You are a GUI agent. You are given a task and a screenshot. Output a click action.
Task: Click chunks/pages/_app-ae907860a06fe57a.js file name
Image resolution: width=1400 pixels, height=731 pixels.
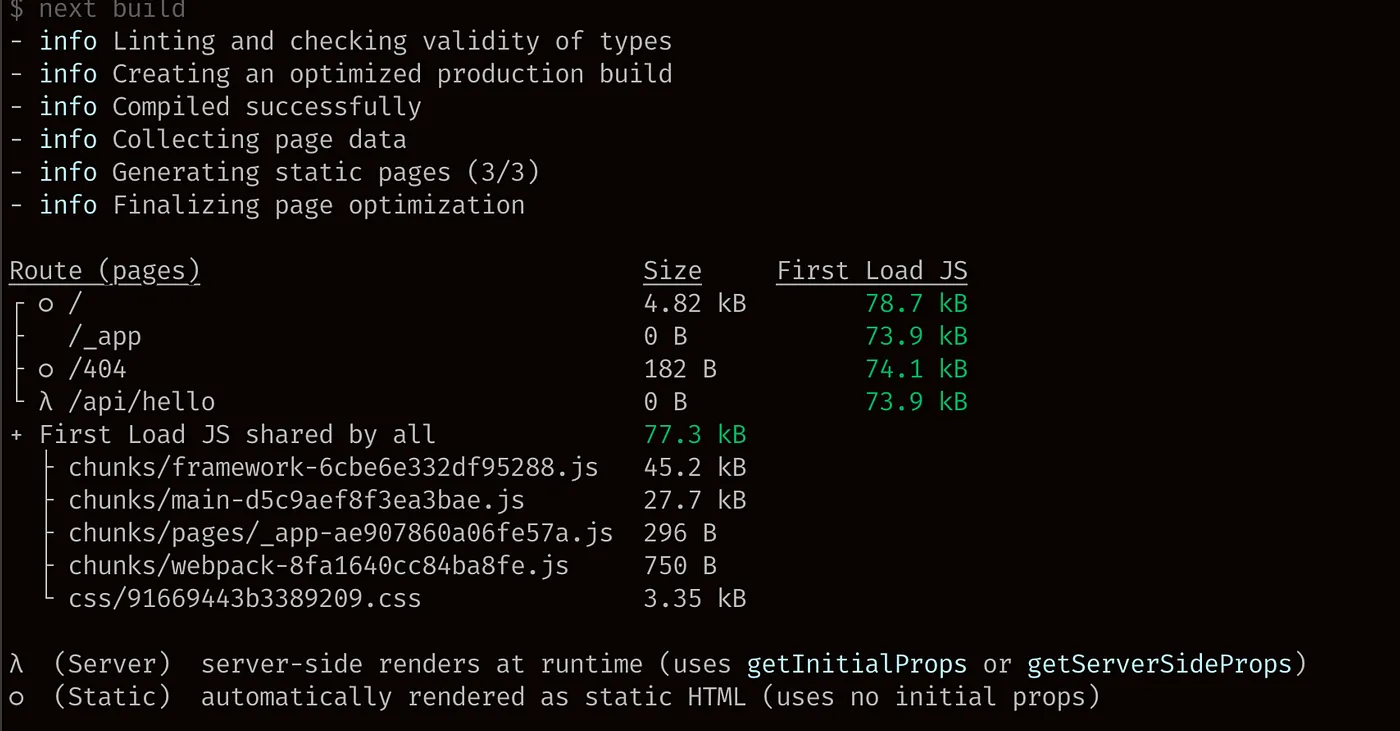(x=340, y=533)
